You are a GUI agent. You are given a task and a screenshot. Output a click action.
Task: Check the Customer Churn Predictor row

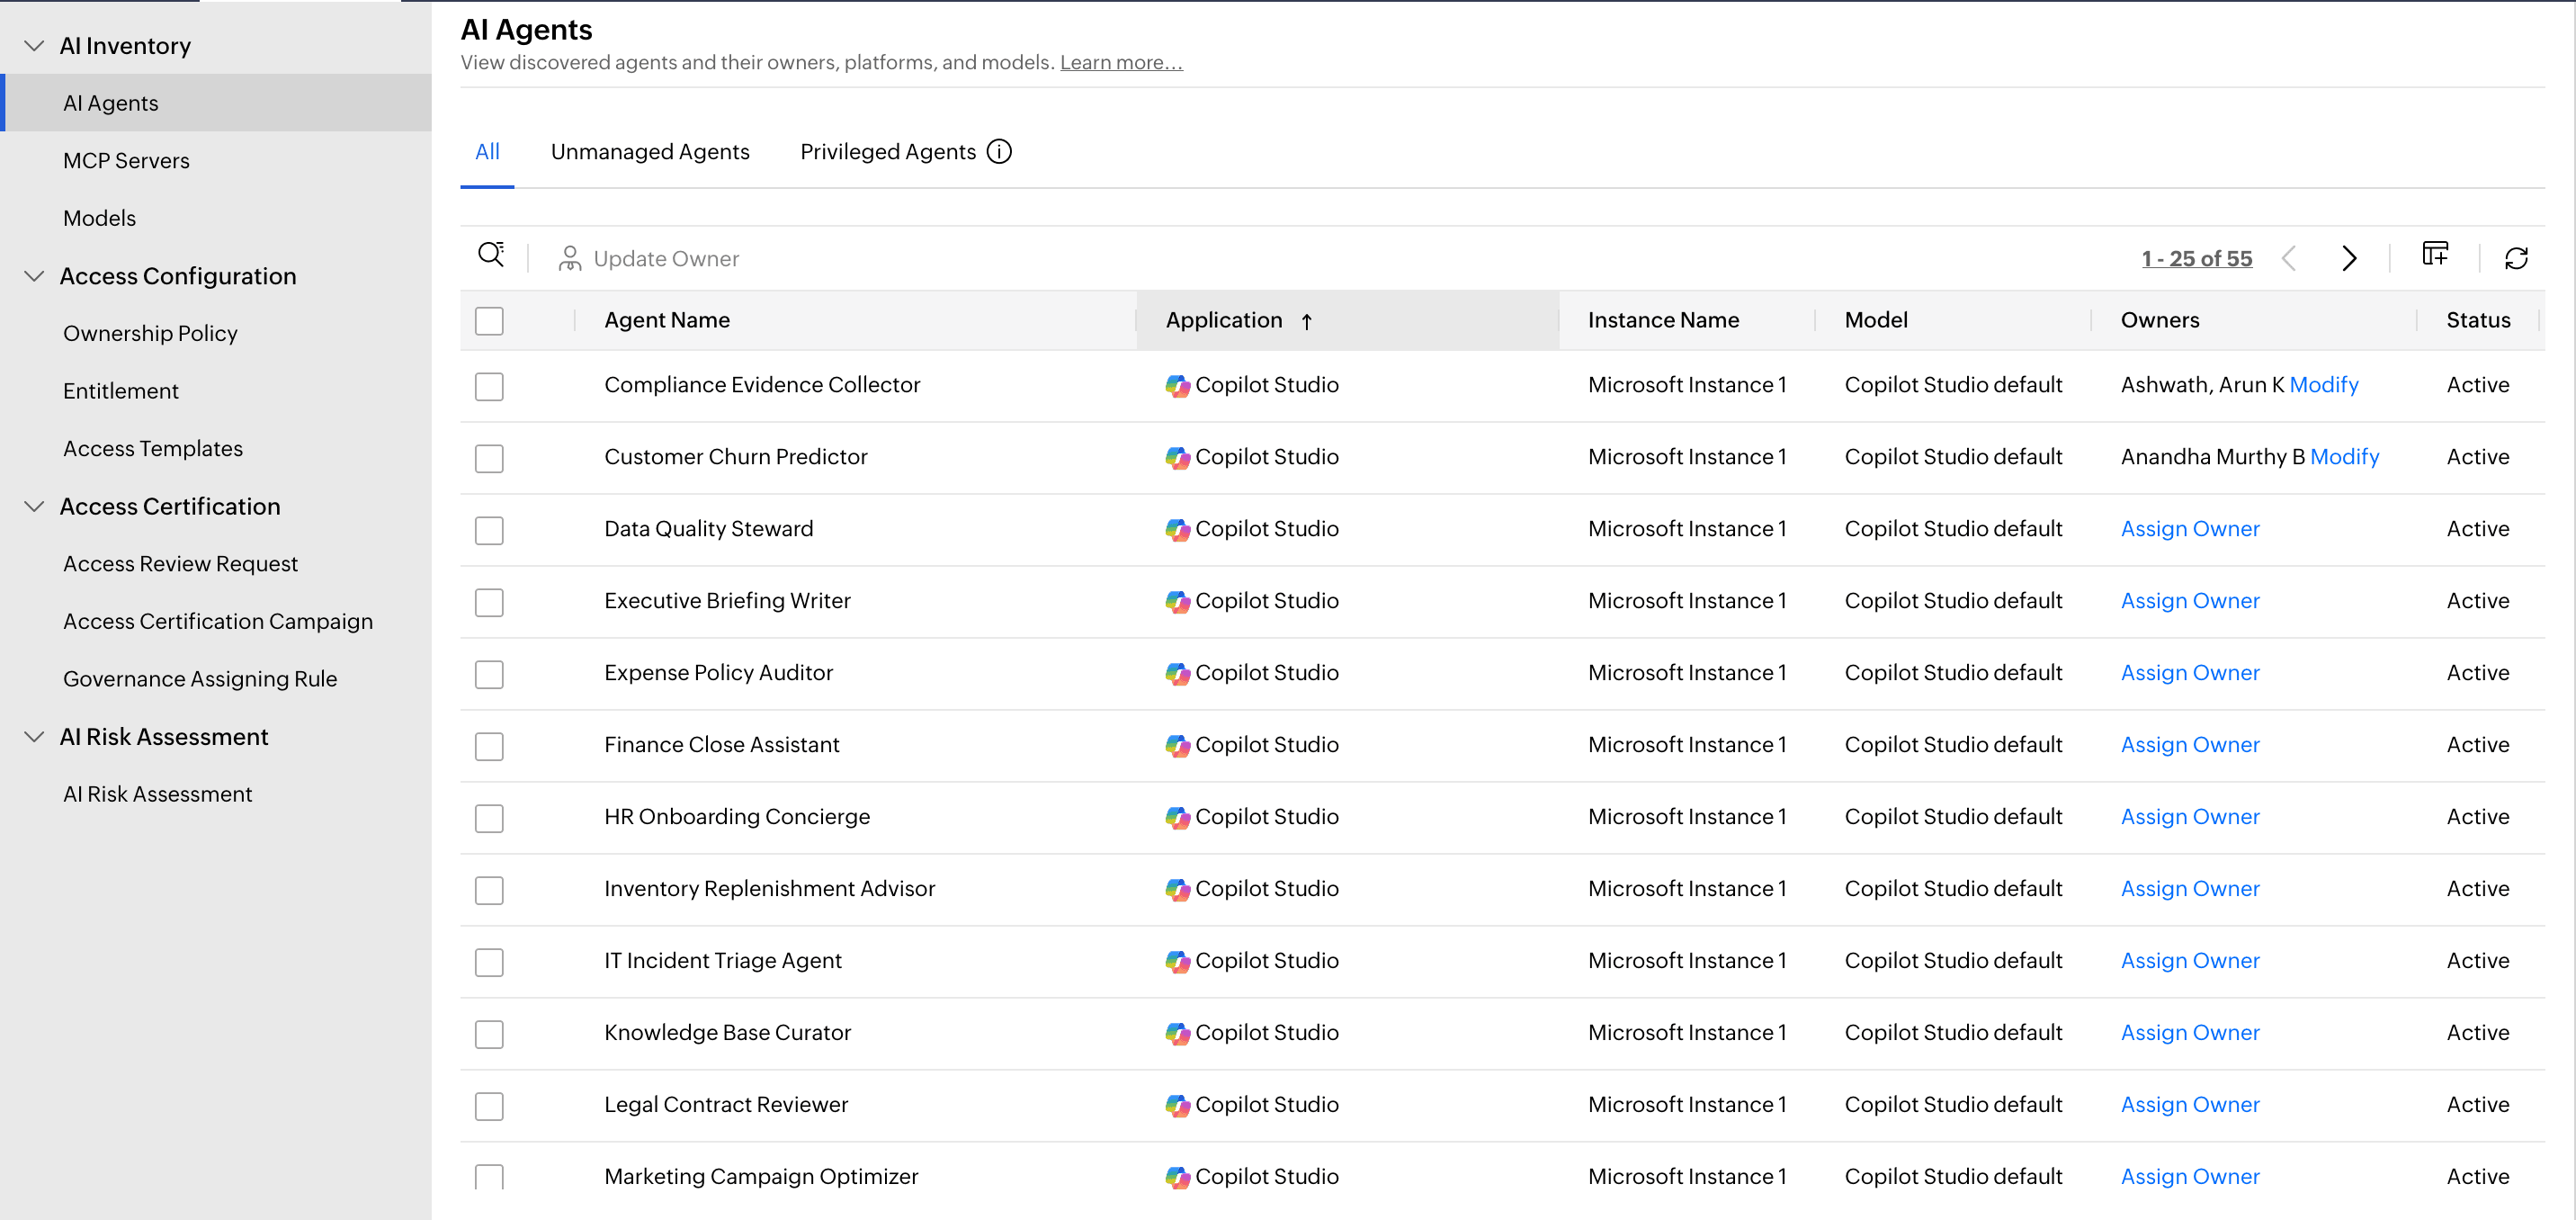(489, 458)
